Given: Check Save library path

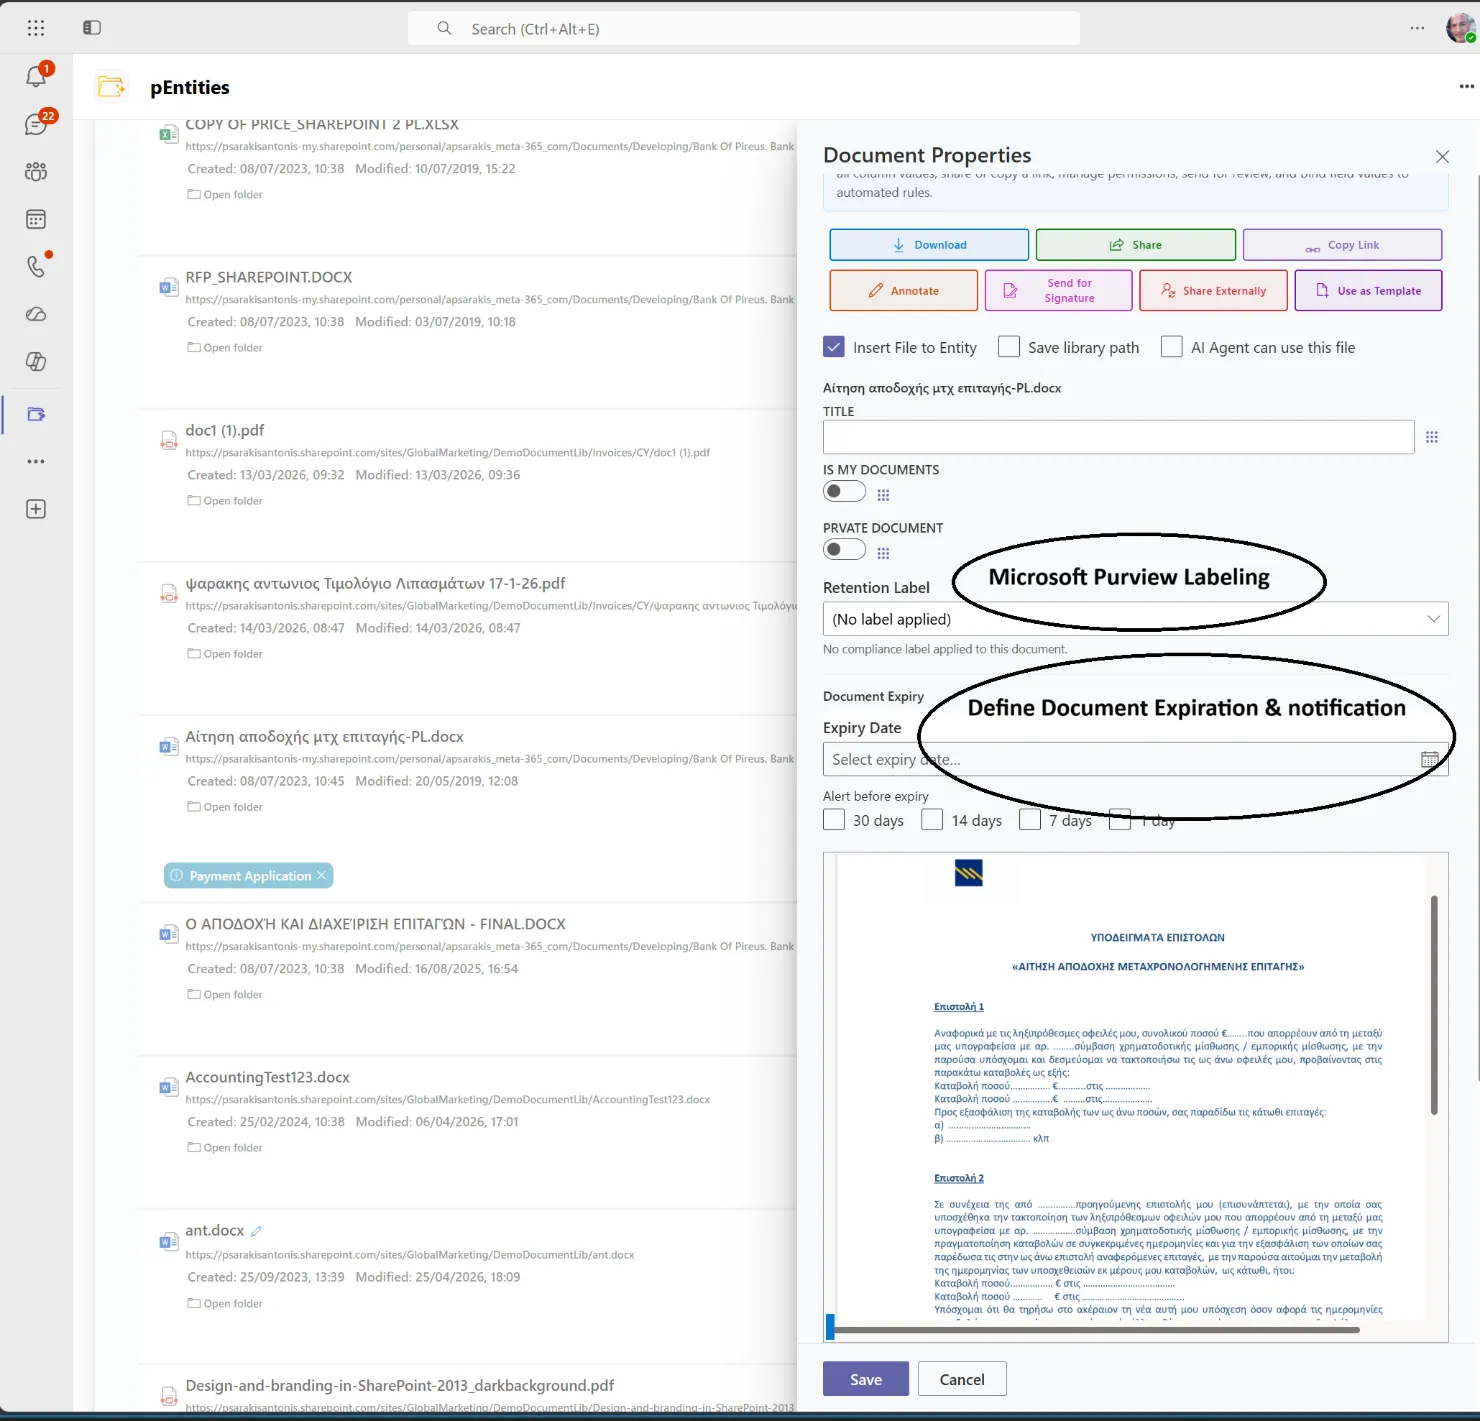Looking at the screenshot, I should pos(1009,347).
